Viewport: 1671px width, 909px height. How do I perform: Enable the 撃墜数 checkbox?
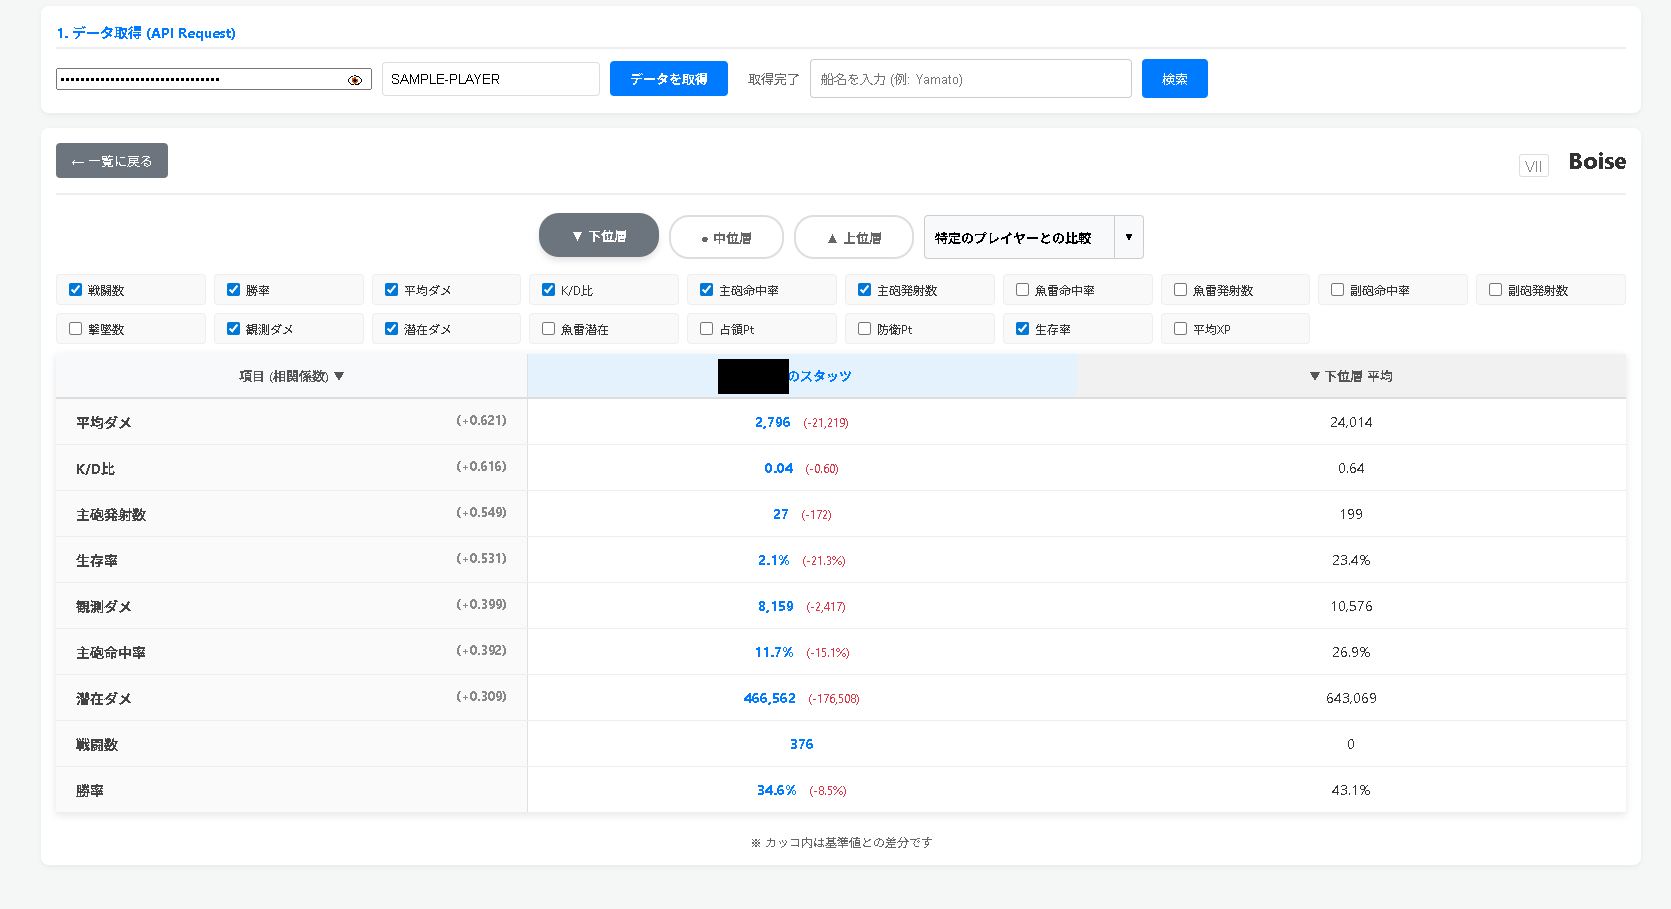click(x=76, y=329)
